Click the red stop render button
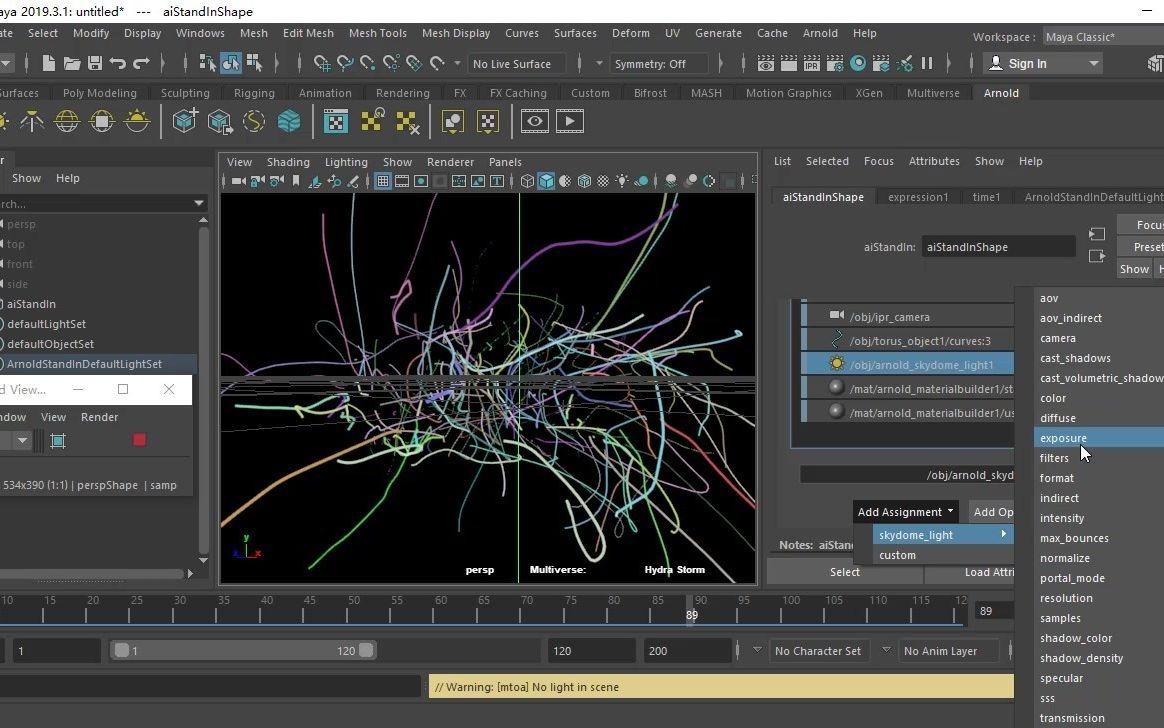The height and width of the screenshot is (728, 1164). pos(139,440)
